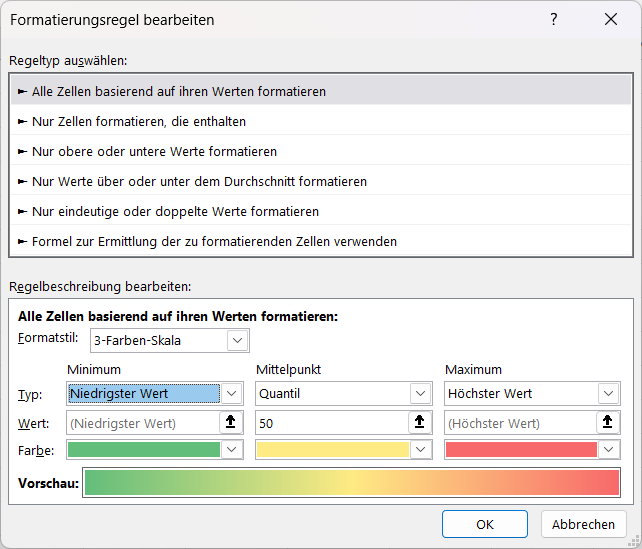Open the yellow Mittelpunkt color dropdown
The image size is (642, 549).
pyautogui.click(x=420, y=450)
